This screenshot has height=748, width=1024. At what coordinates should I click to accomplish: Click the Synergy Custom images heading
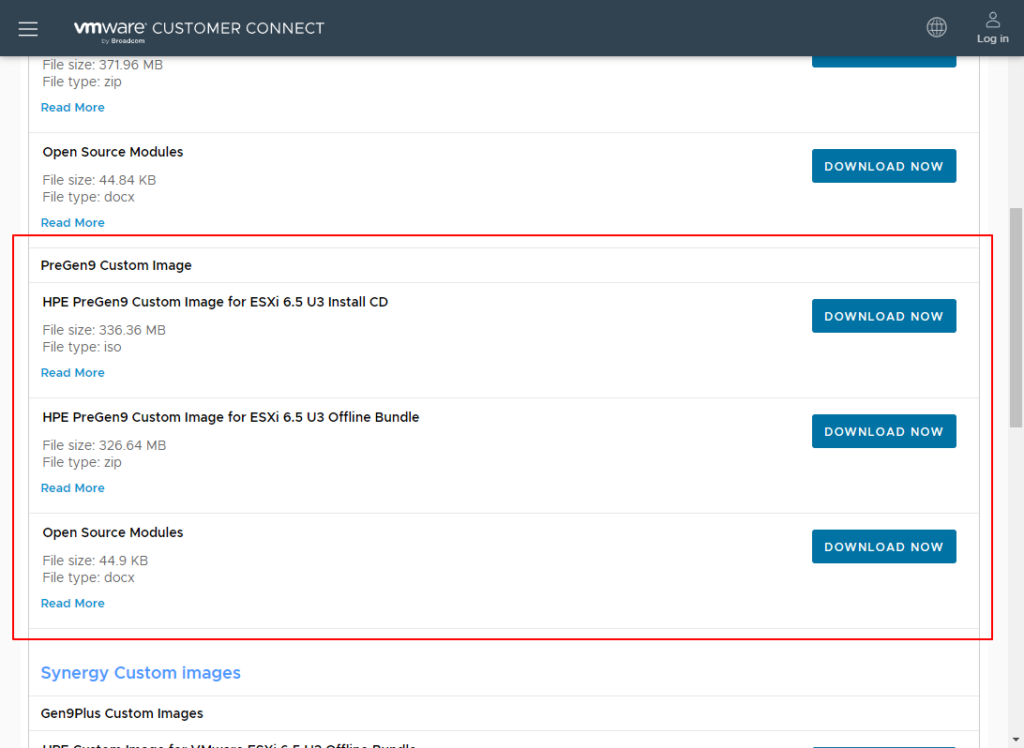click(140, 673)
